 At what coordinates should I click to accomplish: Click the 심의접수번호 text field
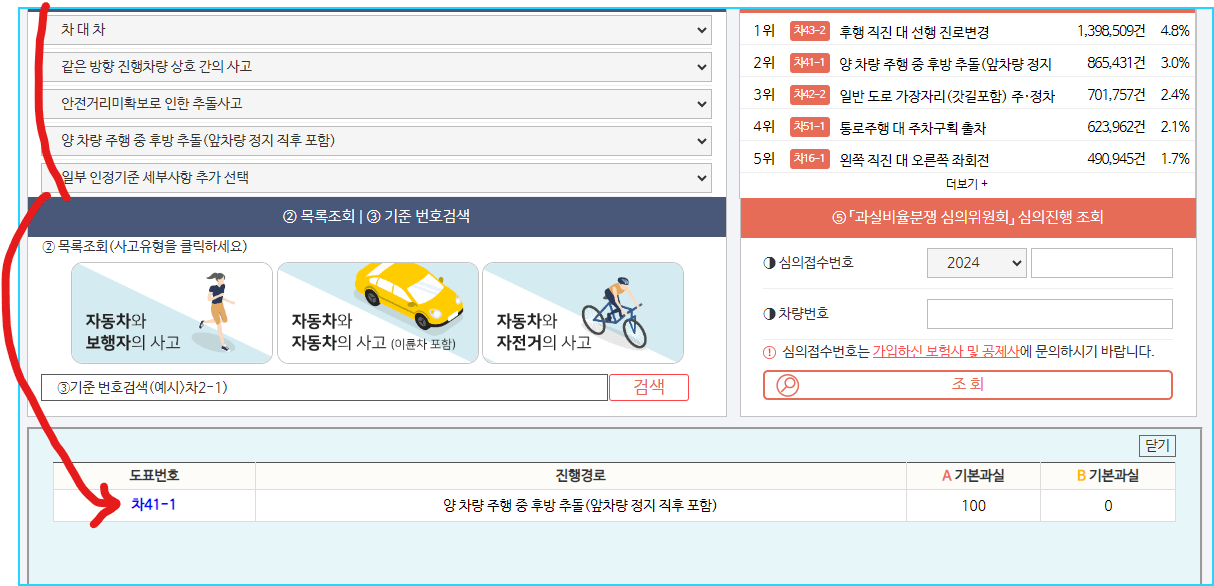1102,263
